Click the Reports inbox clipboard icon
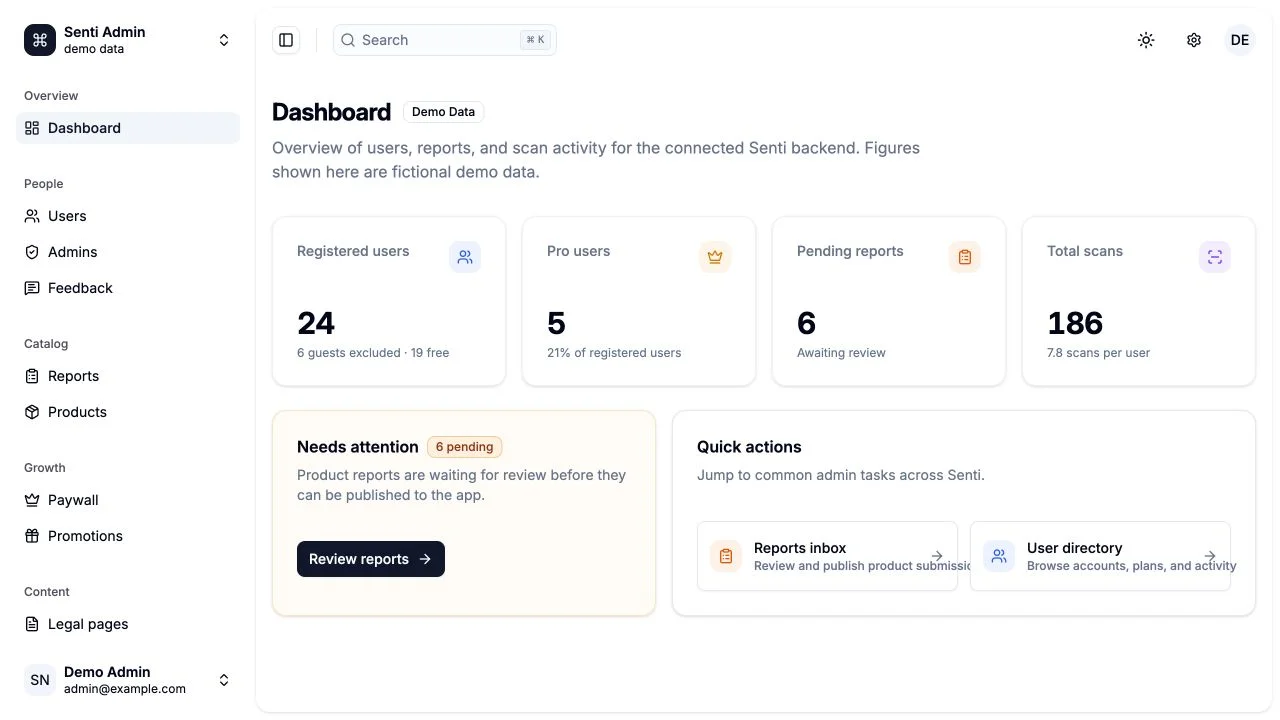The width and height of the screenshot is (1280, 720). (x=726, y=556)
